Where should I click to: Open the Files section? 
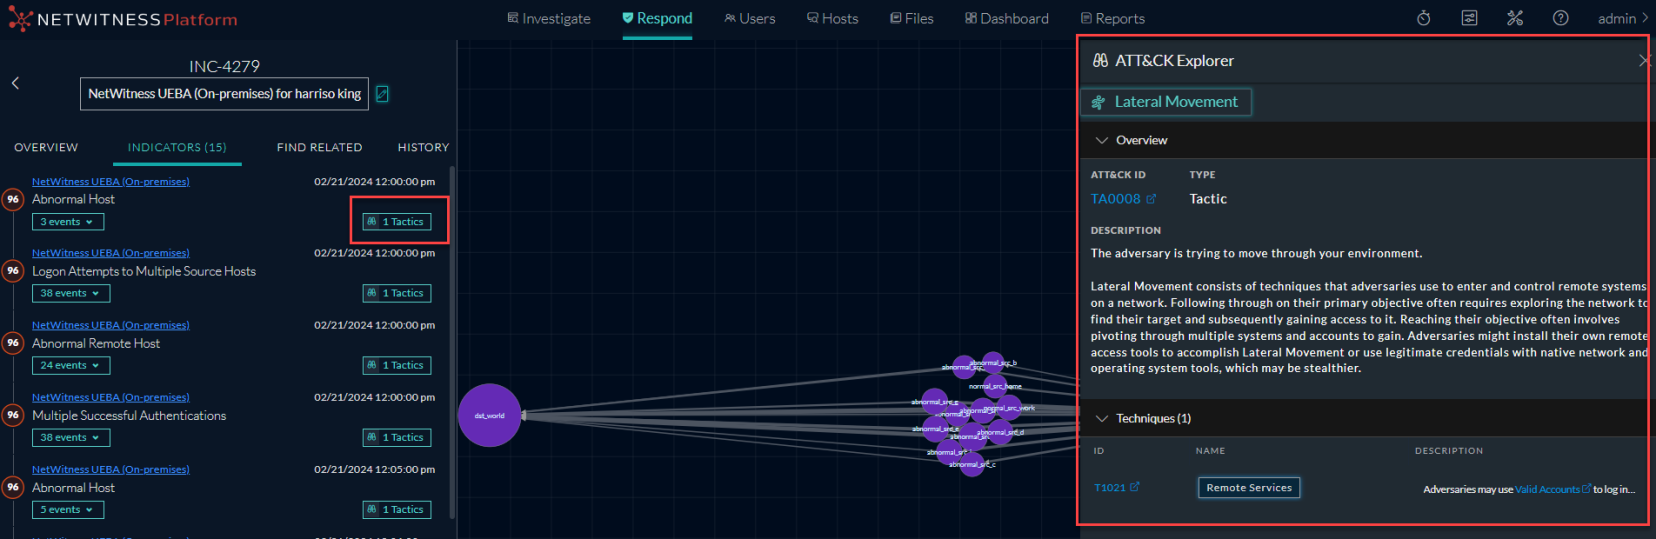click(x=912, y=18)
